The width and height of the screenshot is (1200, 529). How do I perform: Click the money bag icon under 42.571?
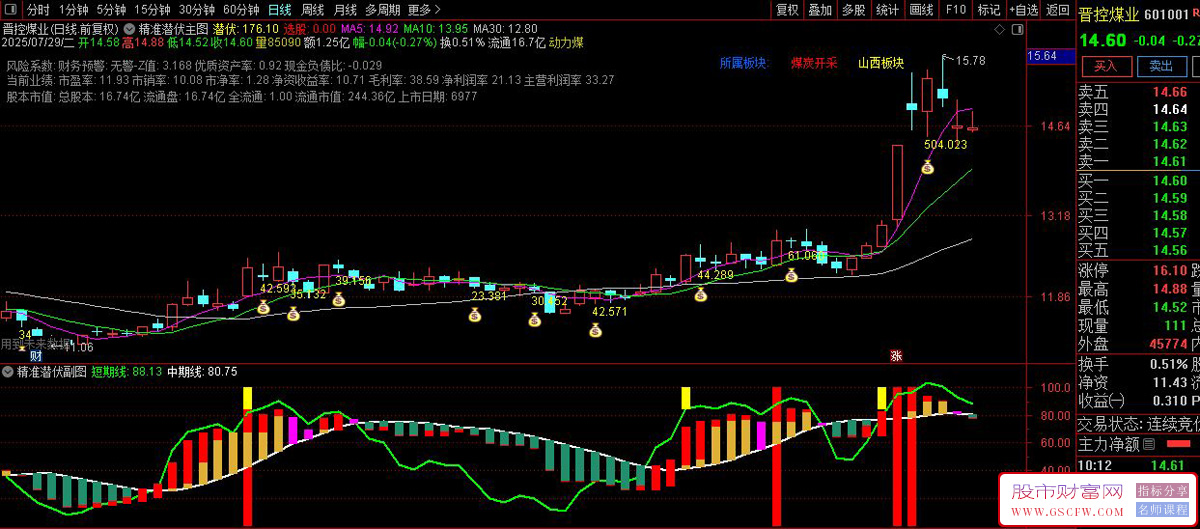[x=597, y=331]
